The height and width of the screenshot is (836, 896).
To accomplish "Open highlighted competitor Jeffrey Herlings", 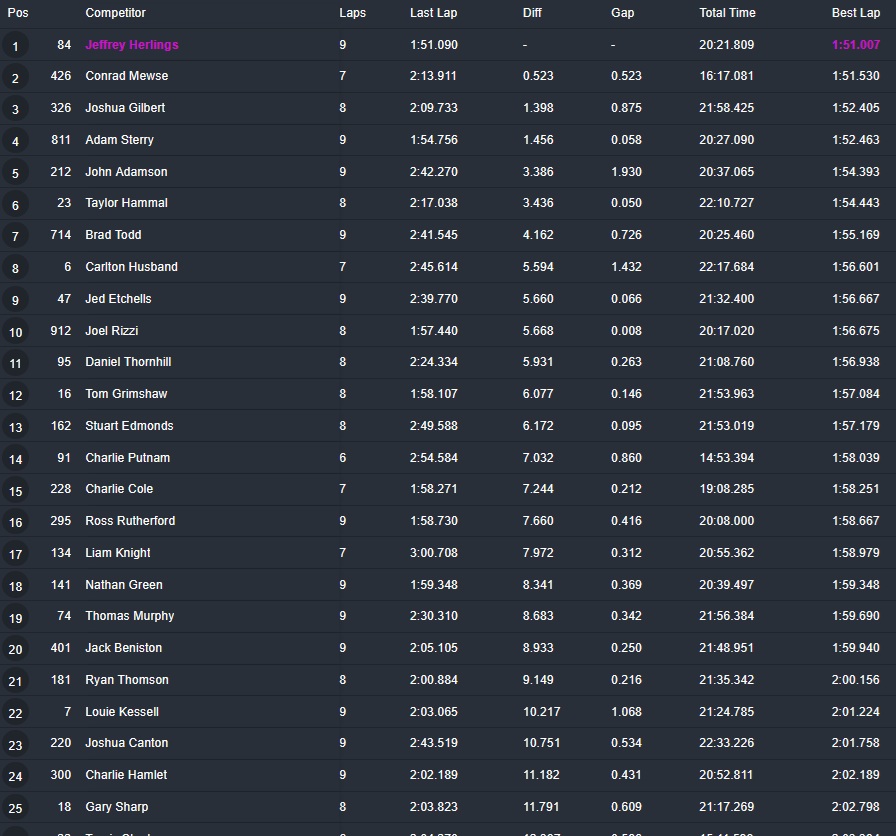I will click(132, 45).
